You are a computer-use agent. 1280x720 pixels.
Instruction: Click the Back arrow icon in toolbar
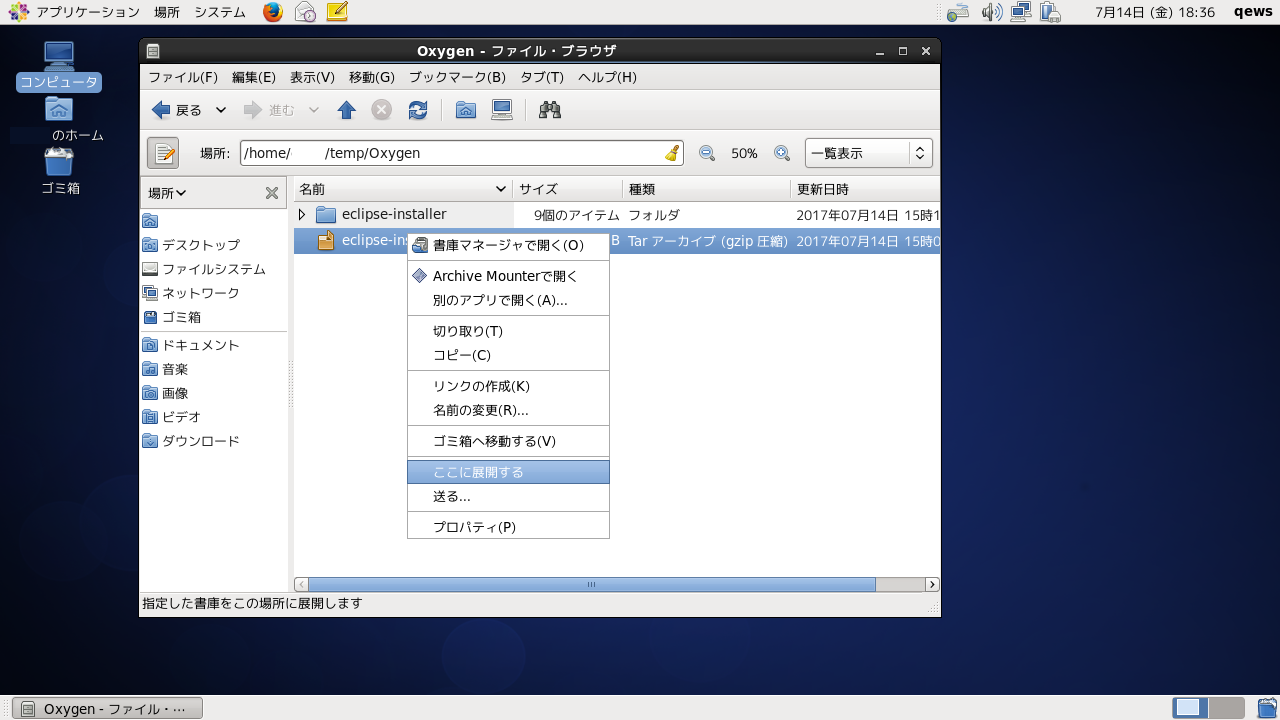coord(161,110)
